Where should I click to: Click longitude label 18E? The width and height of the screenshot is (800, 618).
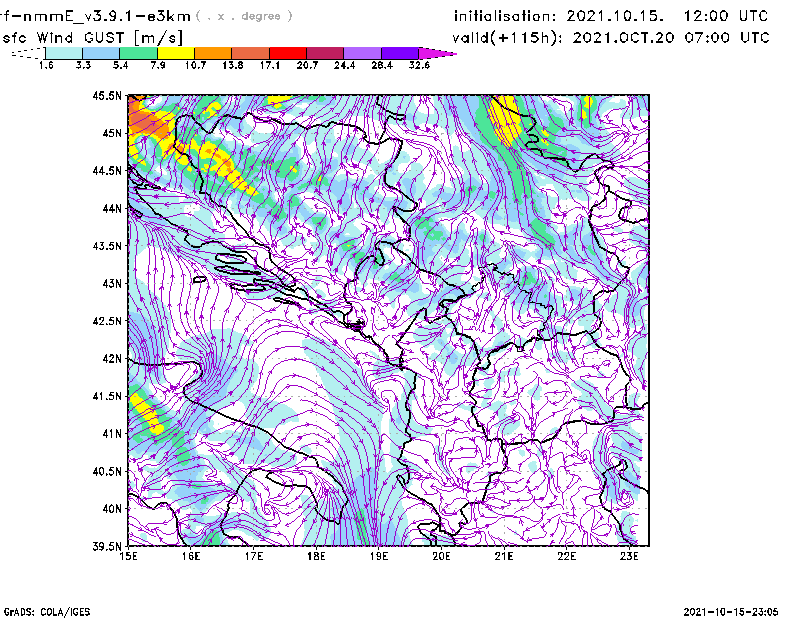click(x=316, y=556)
